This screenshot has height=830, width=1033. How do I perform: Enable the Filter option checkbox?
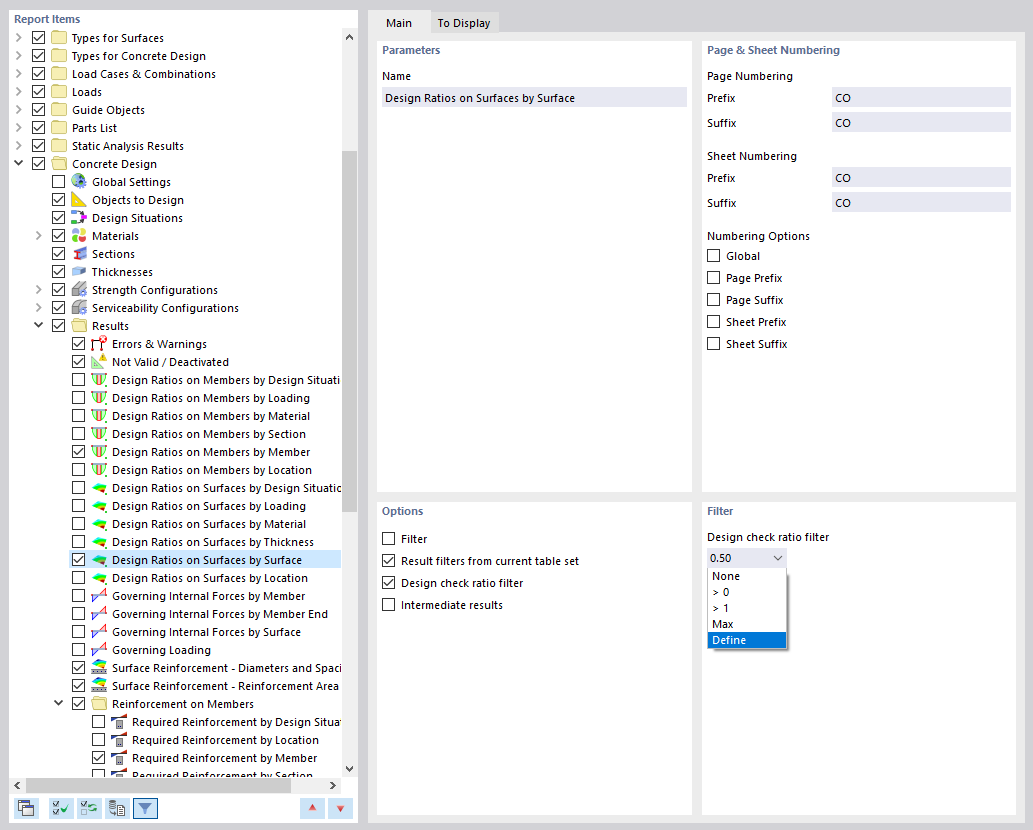[389, 538]
